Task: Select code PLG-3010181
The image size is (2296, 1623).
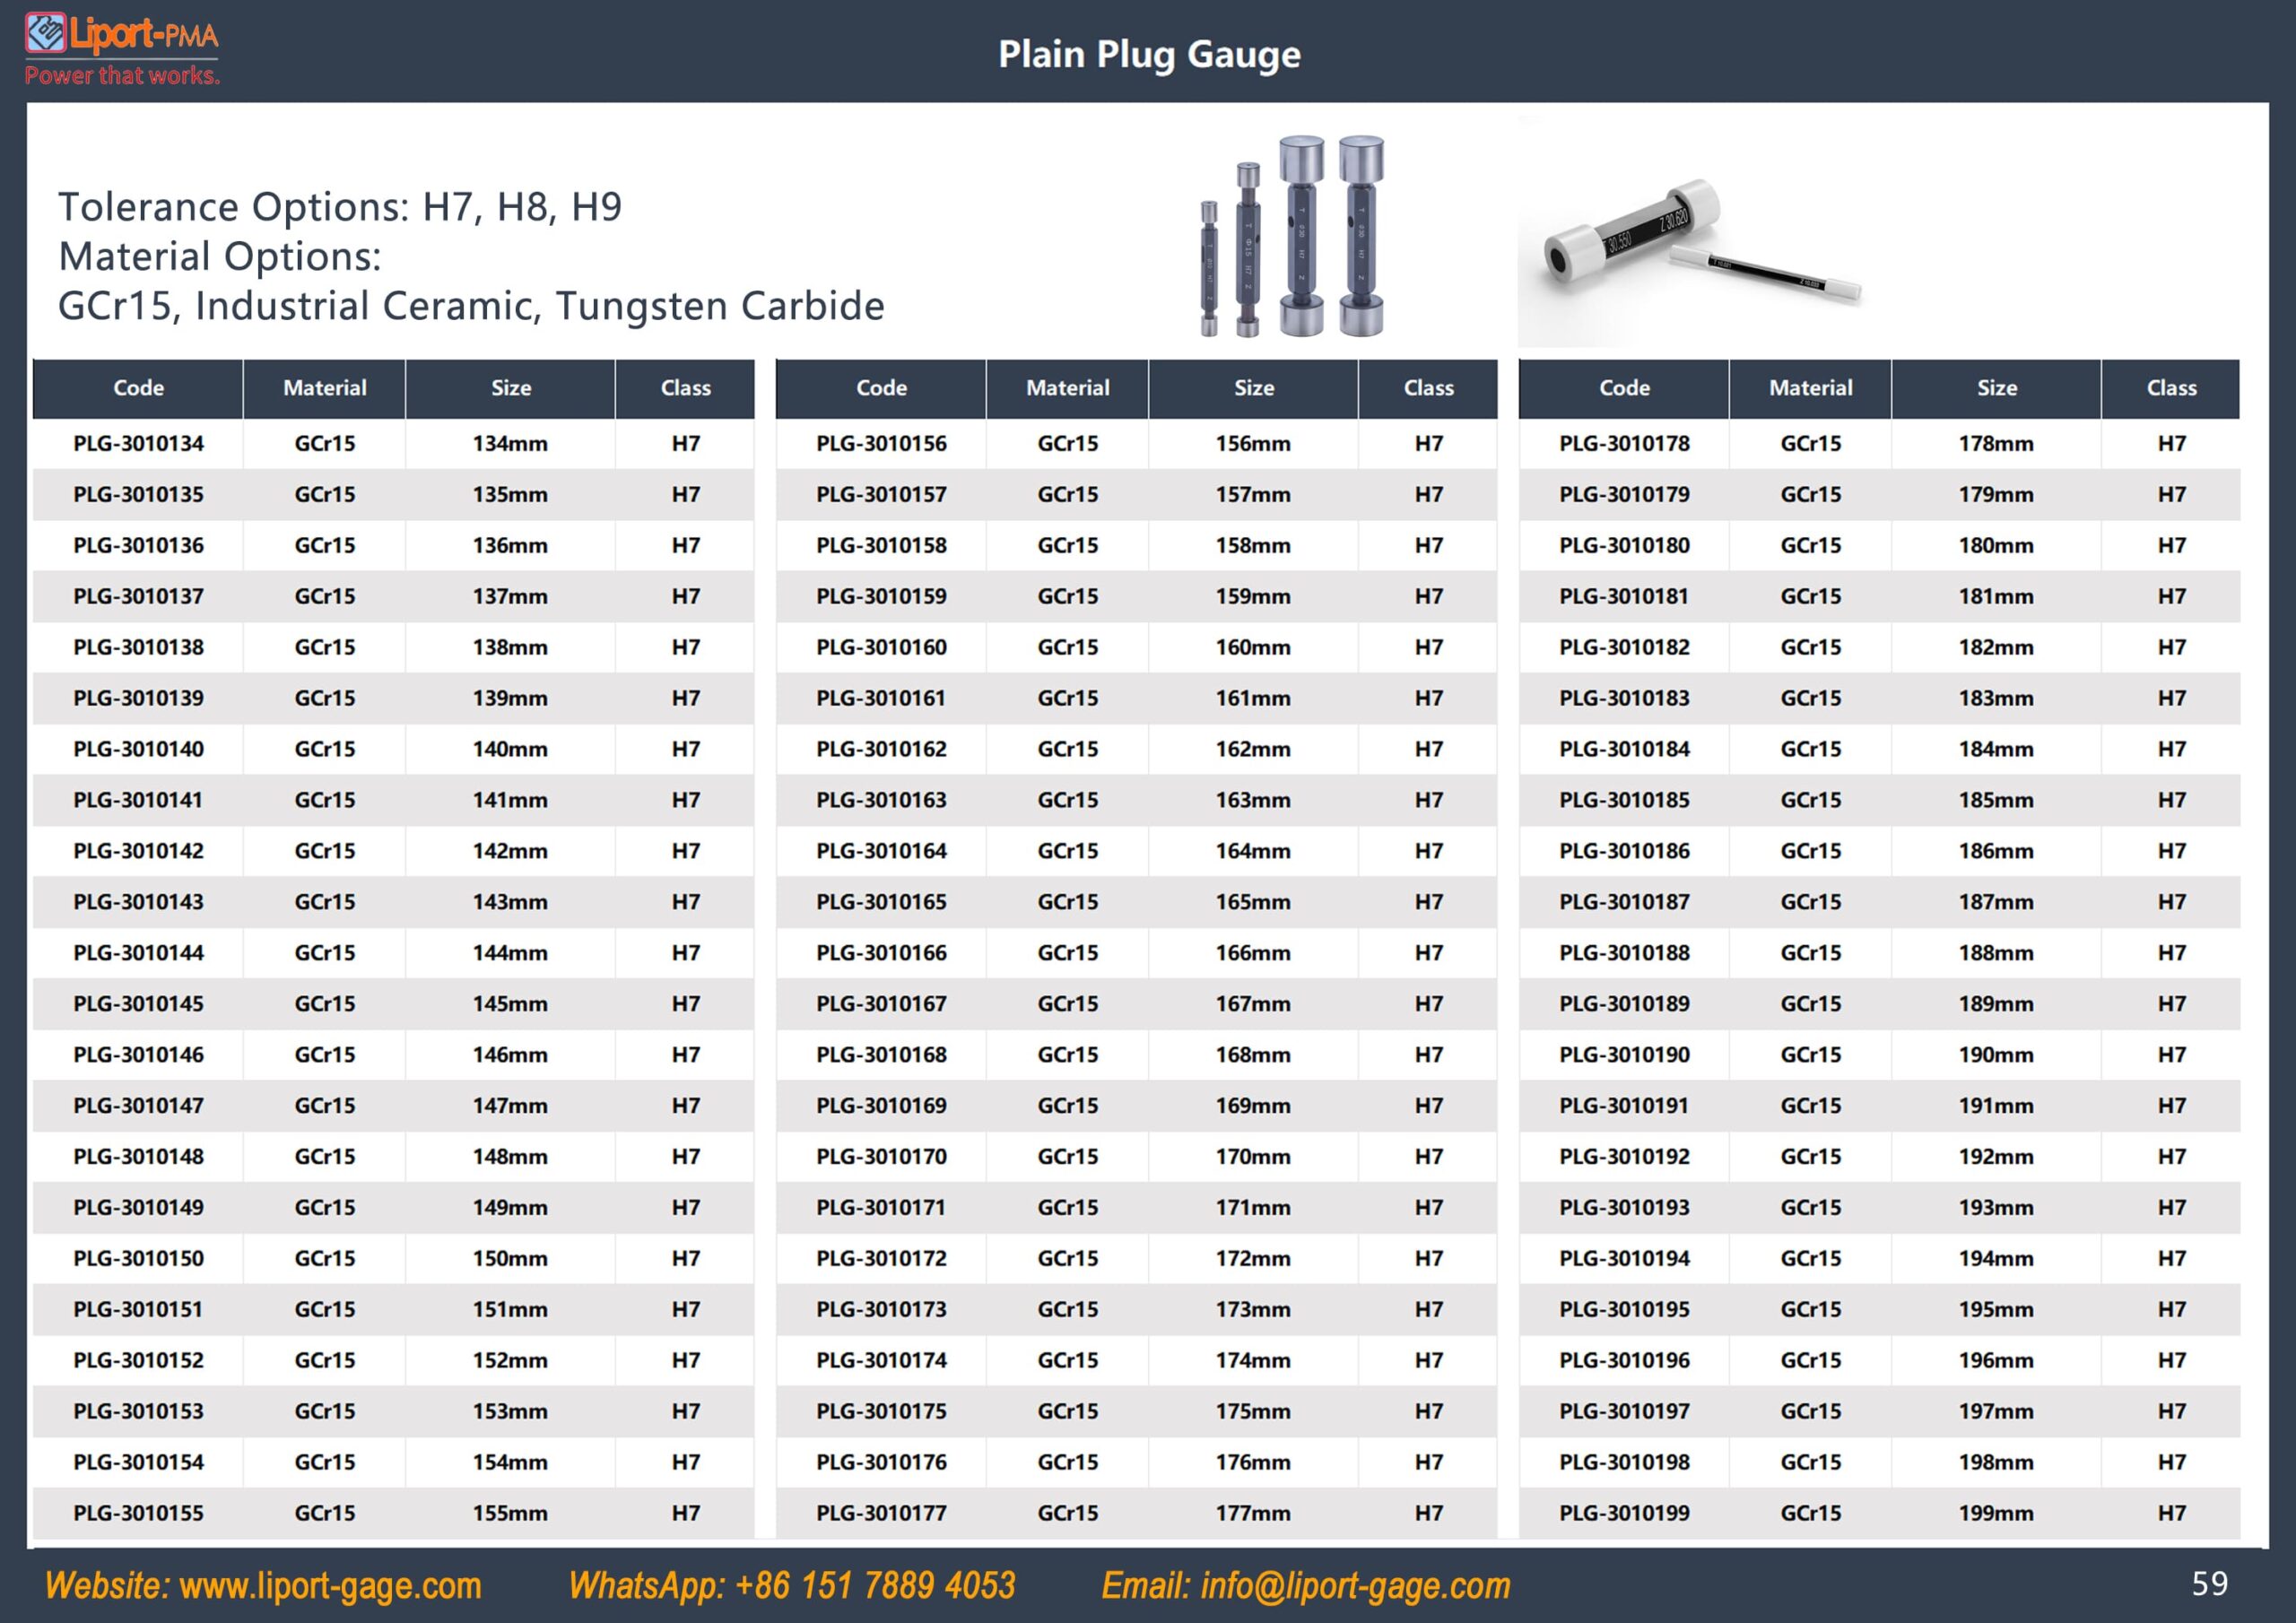Action: 1624,597
